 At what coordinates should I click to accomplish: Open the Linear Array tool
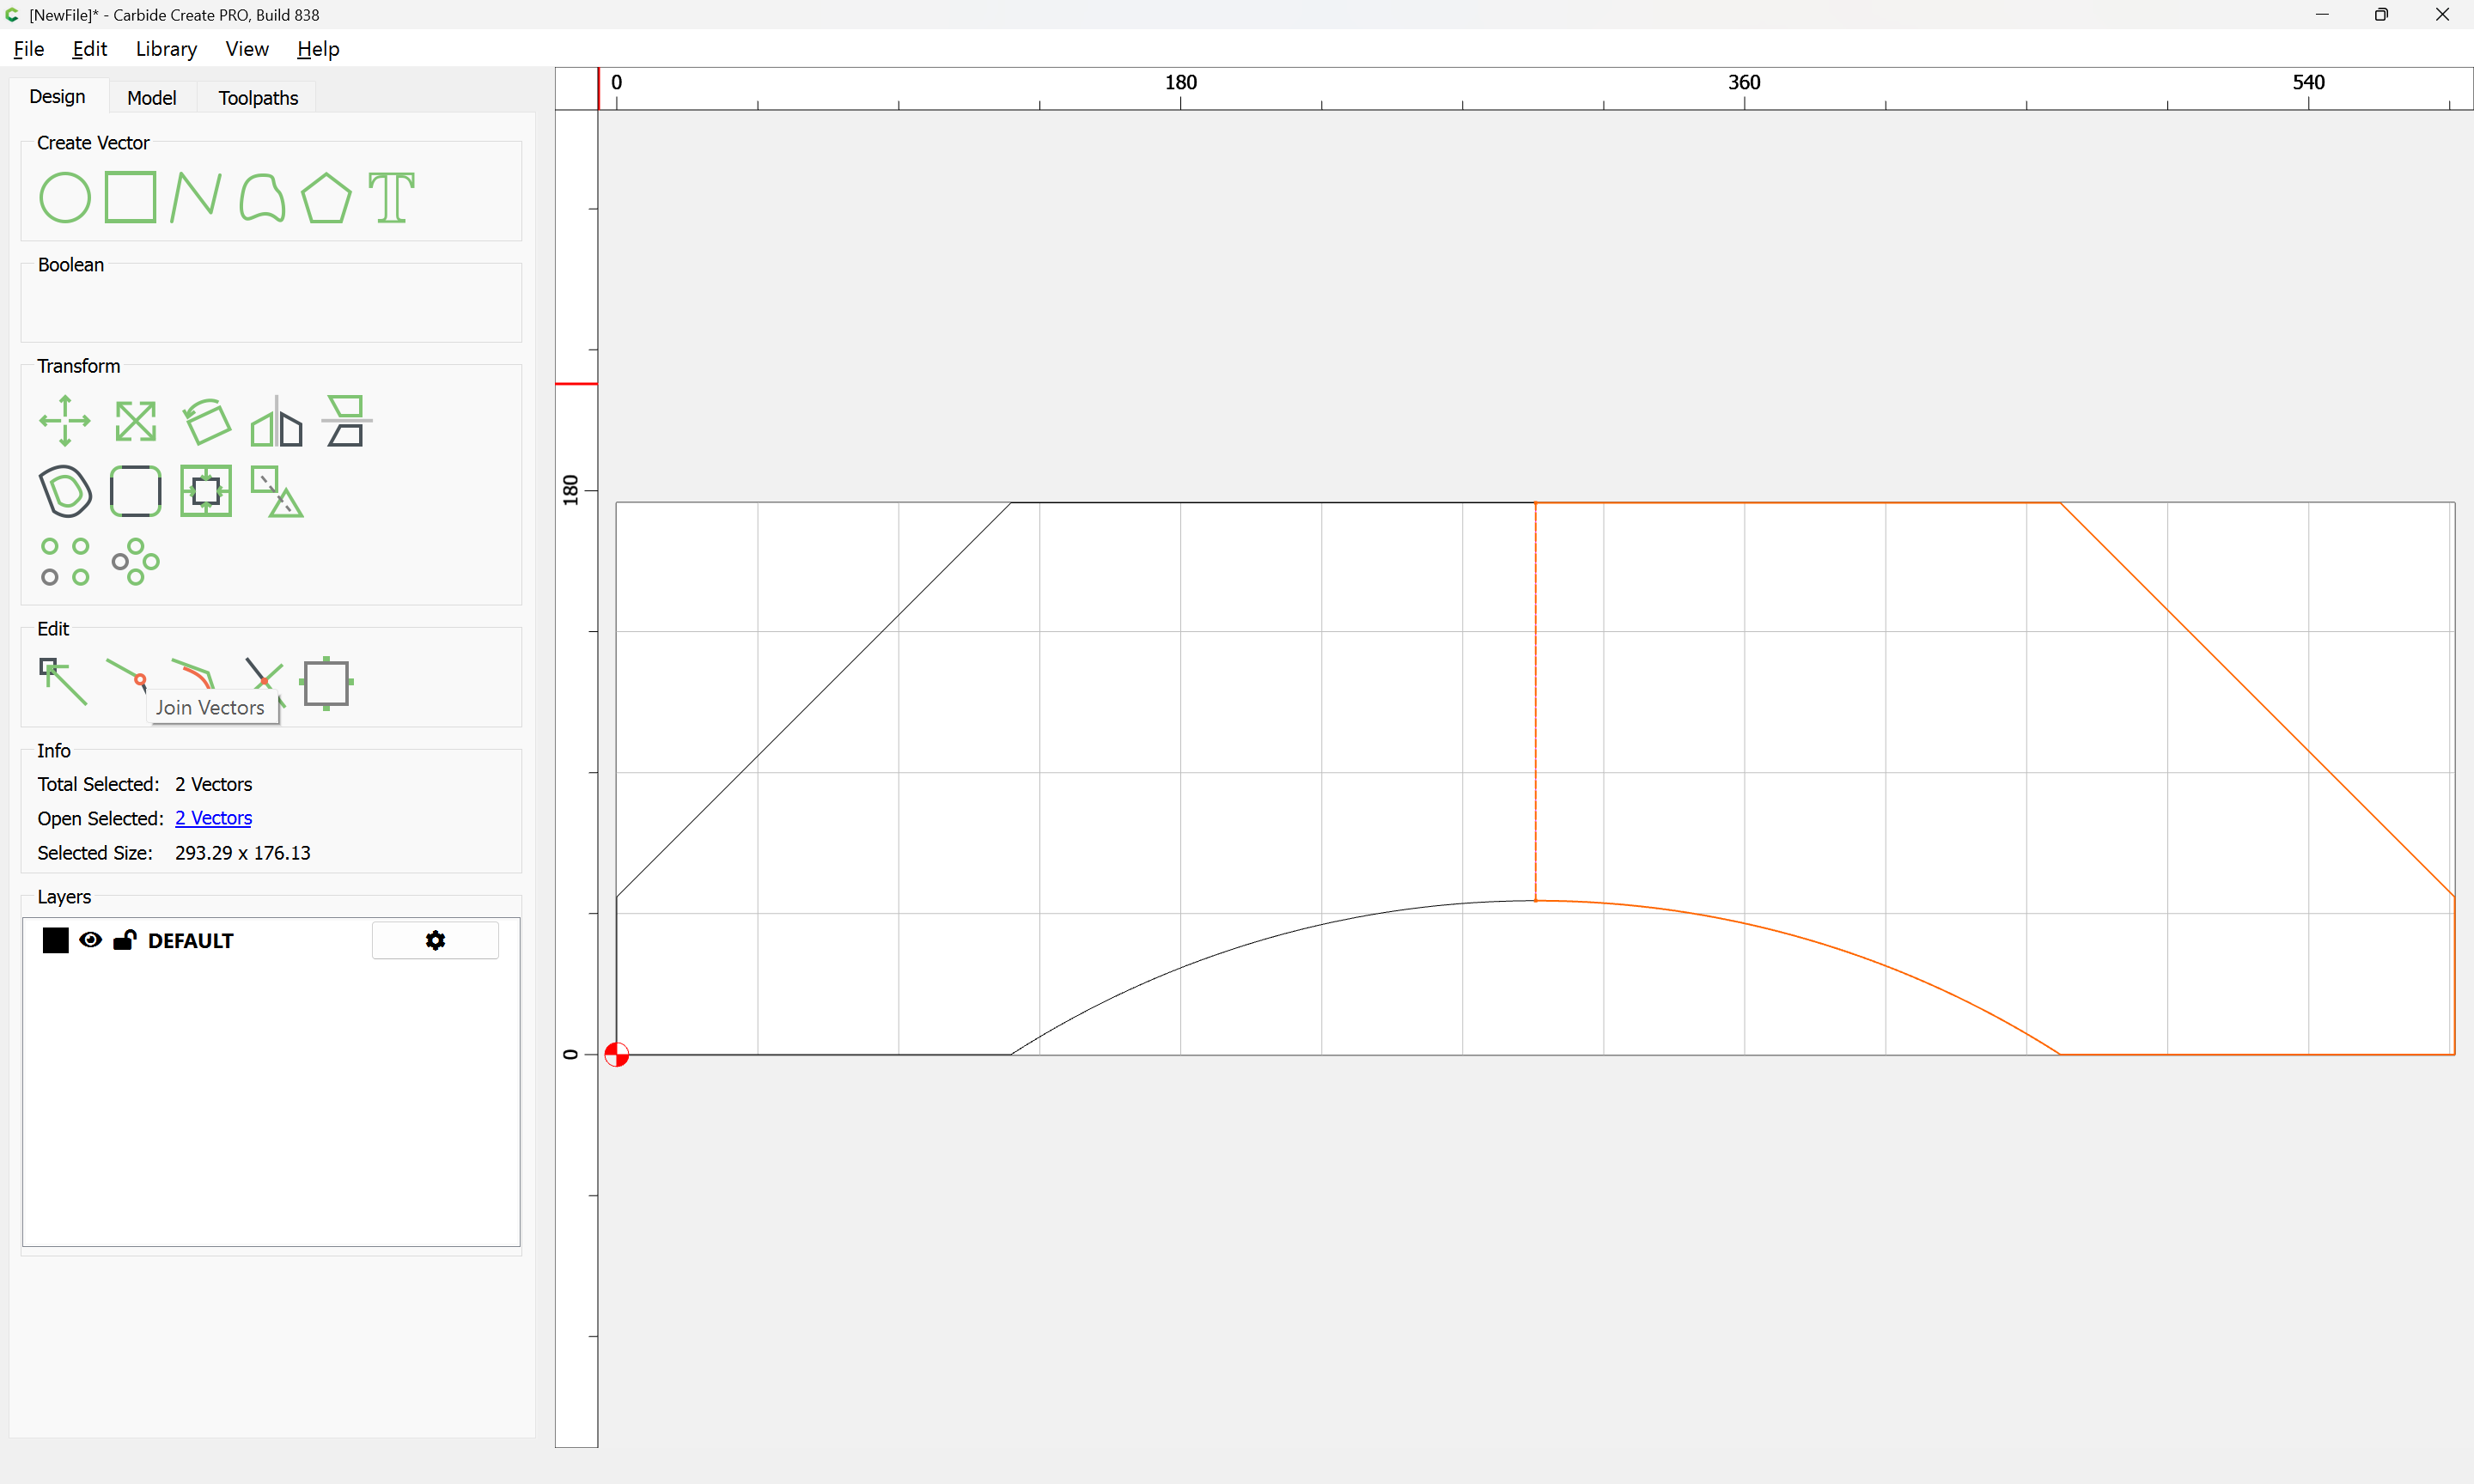(x=65, y=561)
